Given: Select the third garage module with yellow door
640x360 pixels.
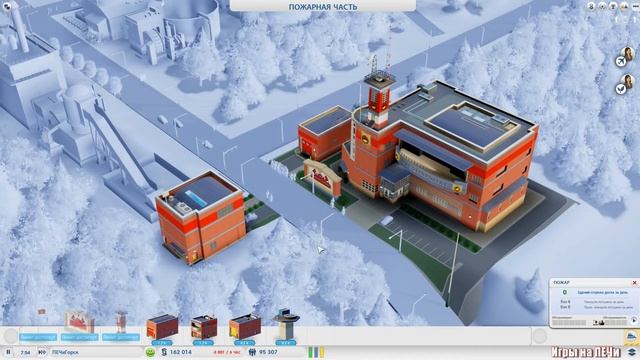Looking at the screenshot, I should pyautogui.click(x=244, y=327).
